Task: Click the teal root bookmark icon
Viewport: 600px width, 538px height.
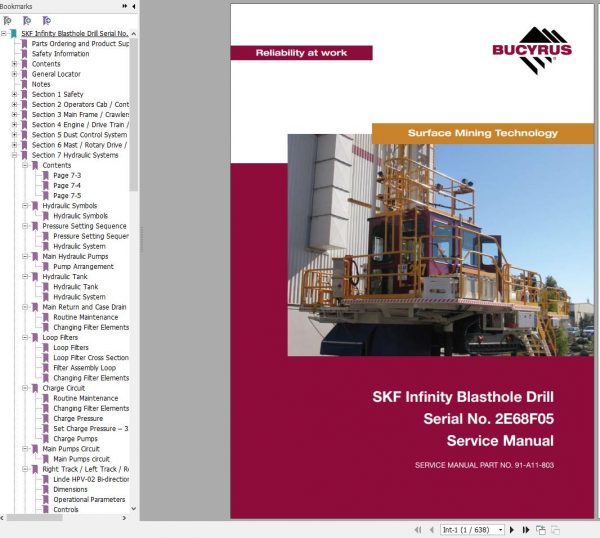Action: click(13, 34)
